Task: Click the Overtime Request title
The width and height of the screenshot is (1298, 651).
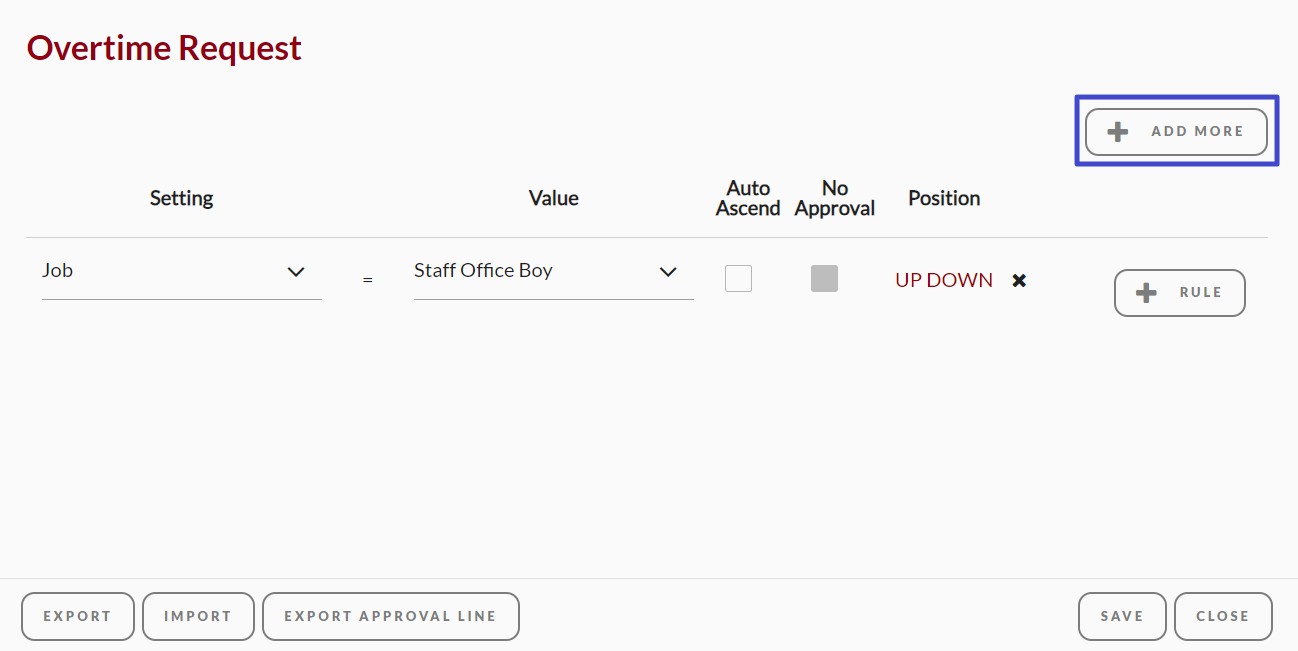Action: tap(164, 48)
